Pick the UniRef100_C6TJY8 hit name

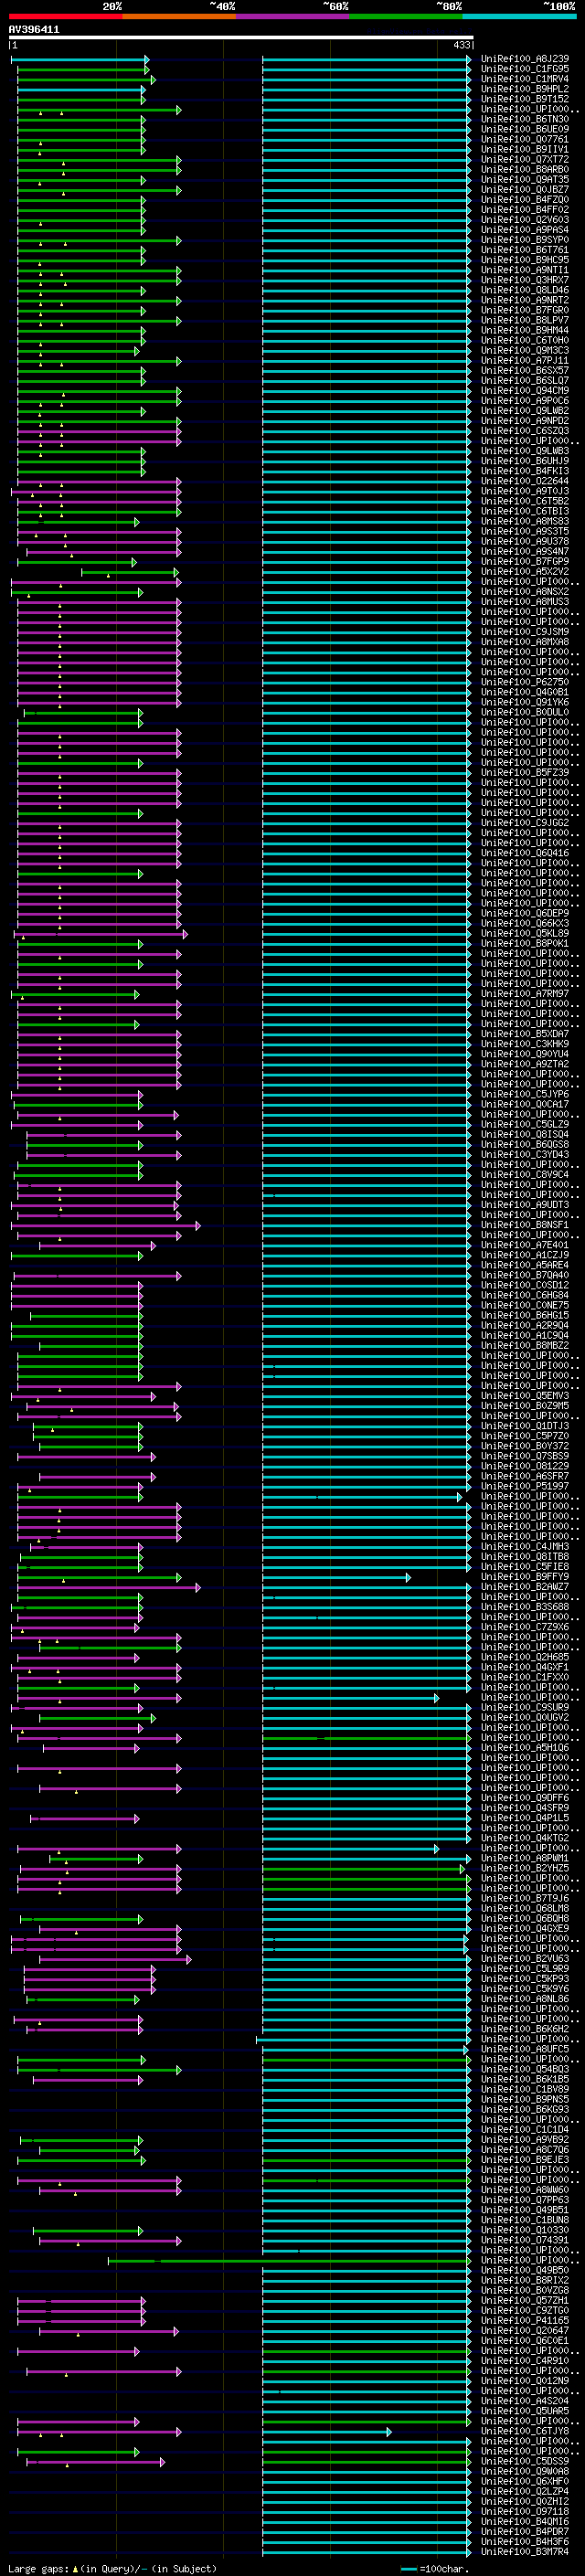pos(525,2431)
